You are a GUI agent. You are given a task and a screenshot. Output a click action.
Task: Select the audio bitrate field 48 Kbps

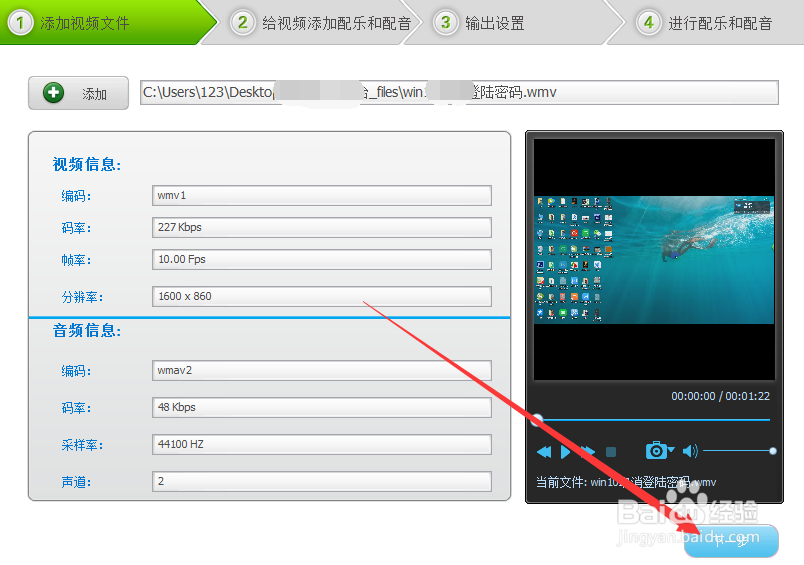coord(321,407)
